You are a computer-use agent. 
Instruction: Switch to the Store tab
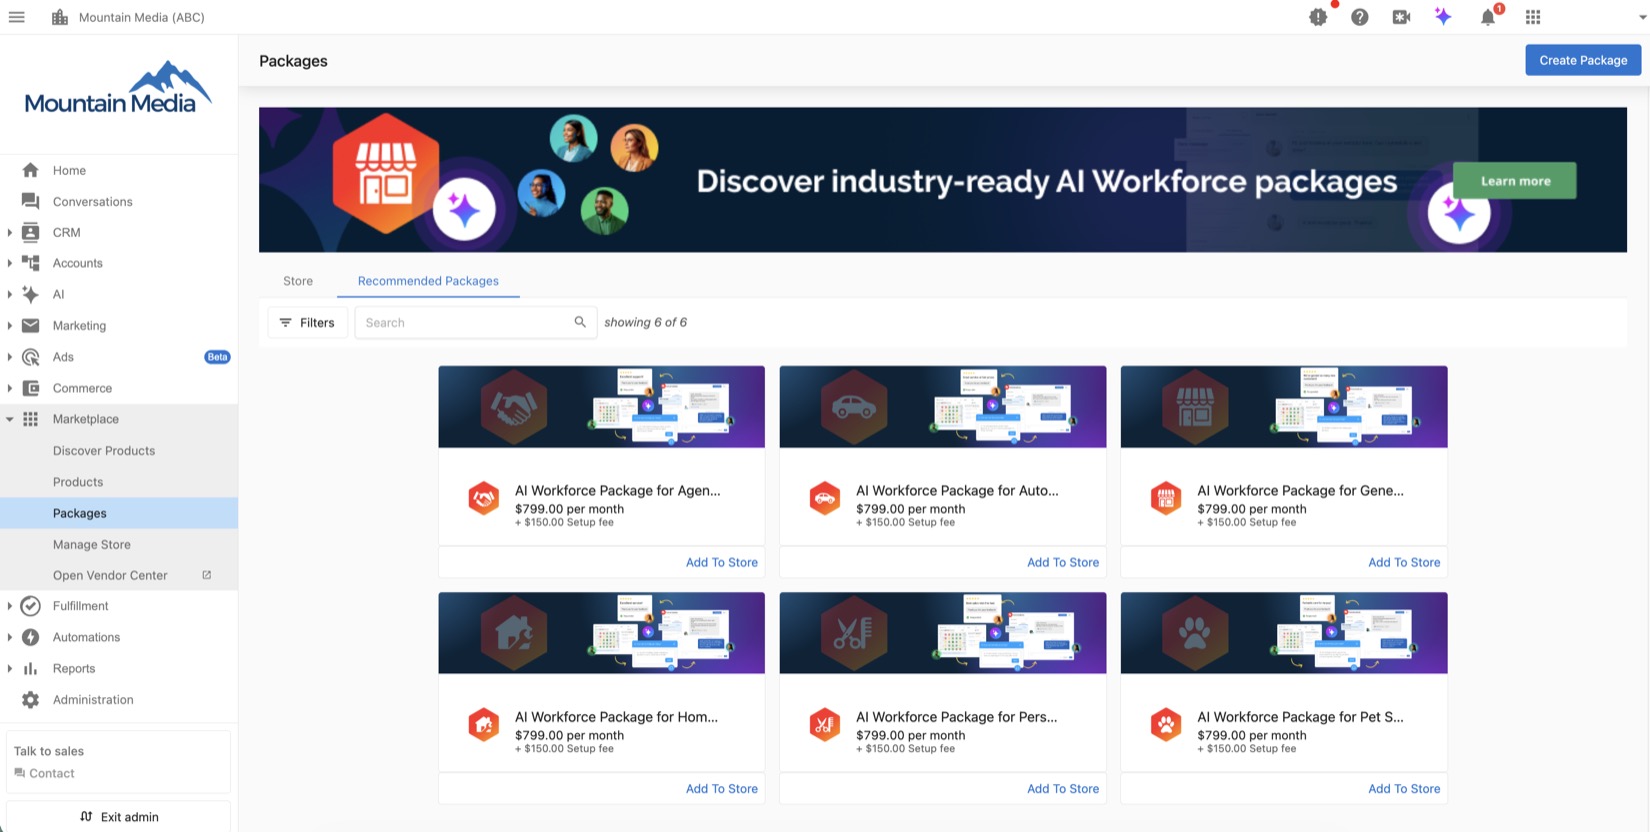click(x=298, y=281)
